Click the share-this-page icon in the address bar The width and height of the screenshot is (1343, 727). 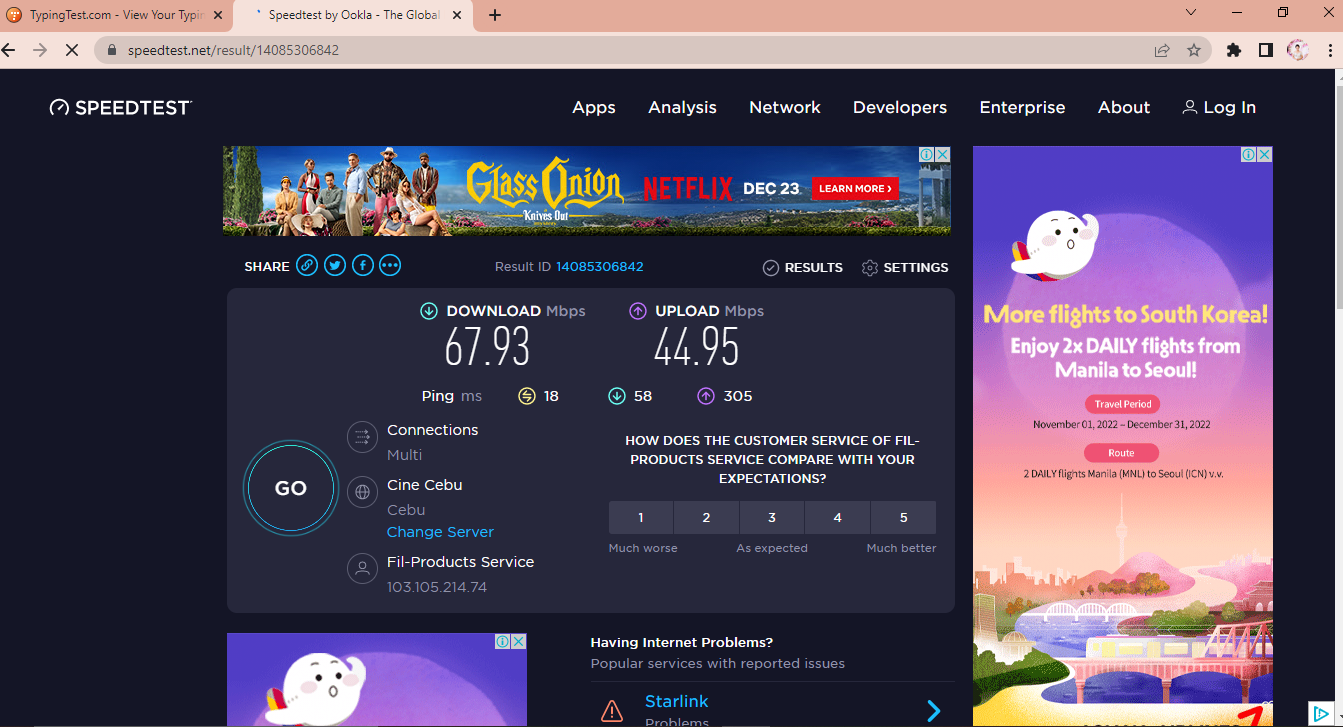tap(1162, 50)
